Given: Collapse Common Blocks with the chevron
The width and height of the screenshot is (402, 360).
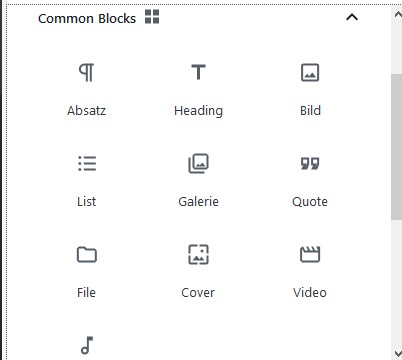Looking at the screenshot, I should [352, 17].
